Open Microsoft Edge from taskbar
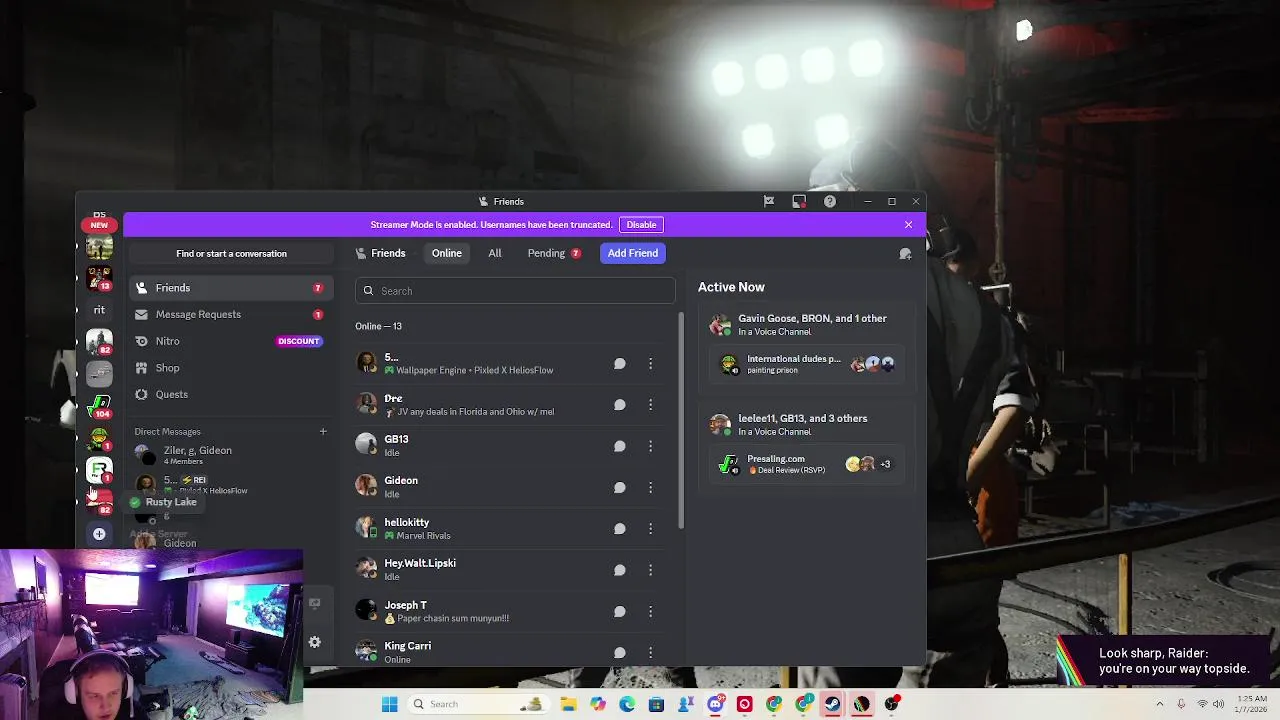Viewport: 1280px width, 720px height. (627, 704)
